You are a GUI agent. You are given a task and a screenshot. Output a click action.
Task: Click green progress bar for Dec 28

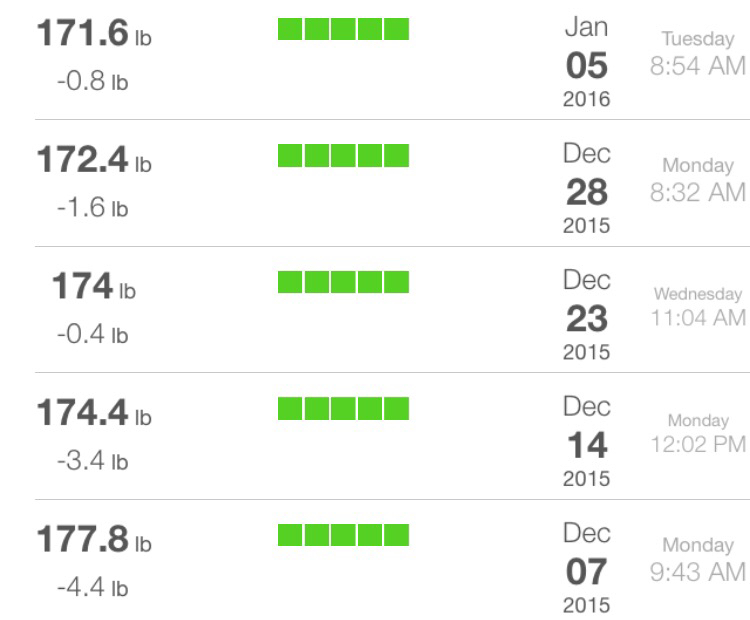tap(343, 155)
